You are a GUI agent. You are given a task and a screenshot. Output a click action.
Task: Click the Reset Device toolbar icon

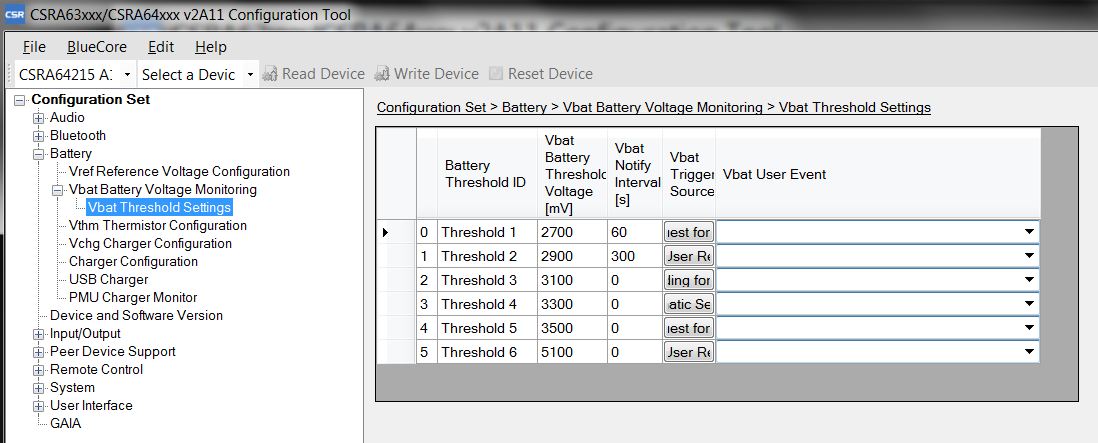[496, 74]
